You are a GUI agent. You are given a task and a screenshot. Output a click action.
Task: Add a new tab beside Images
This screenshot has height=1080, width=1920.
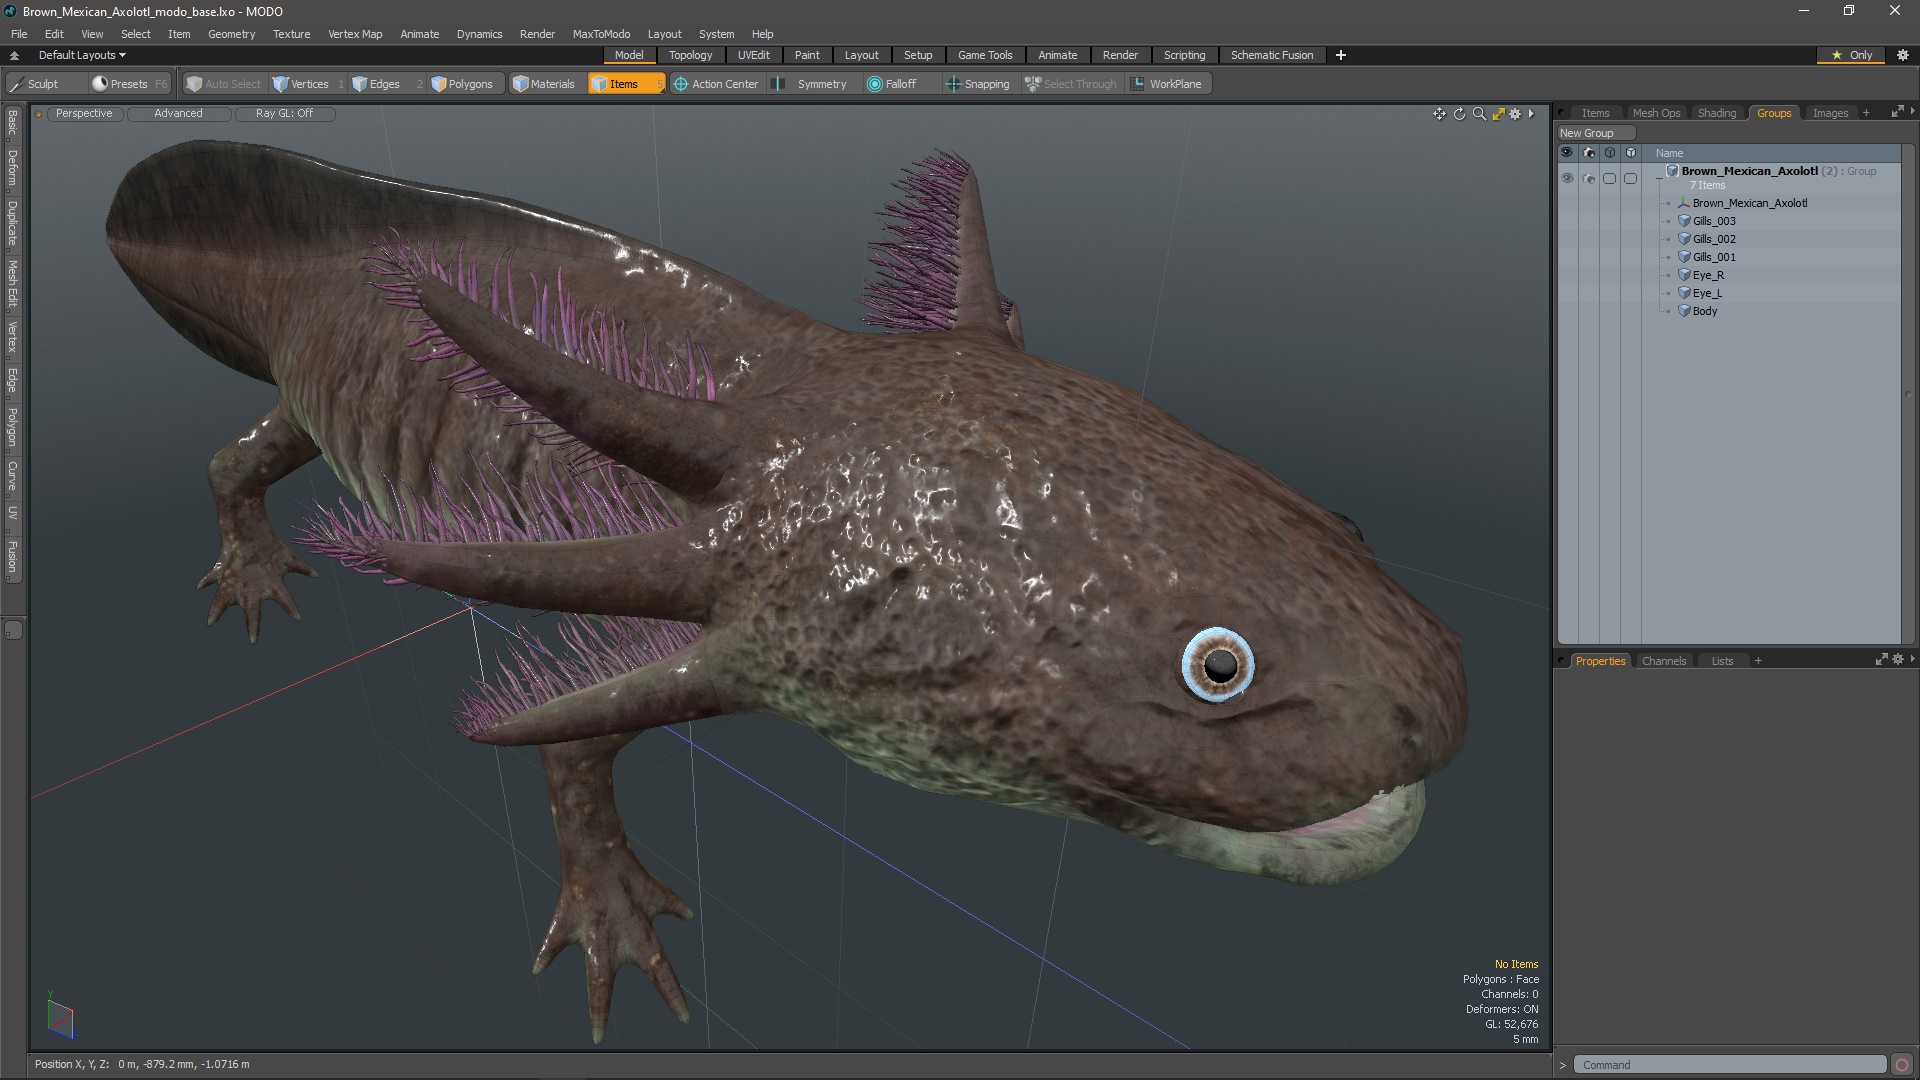click(x=1866, y=113)
